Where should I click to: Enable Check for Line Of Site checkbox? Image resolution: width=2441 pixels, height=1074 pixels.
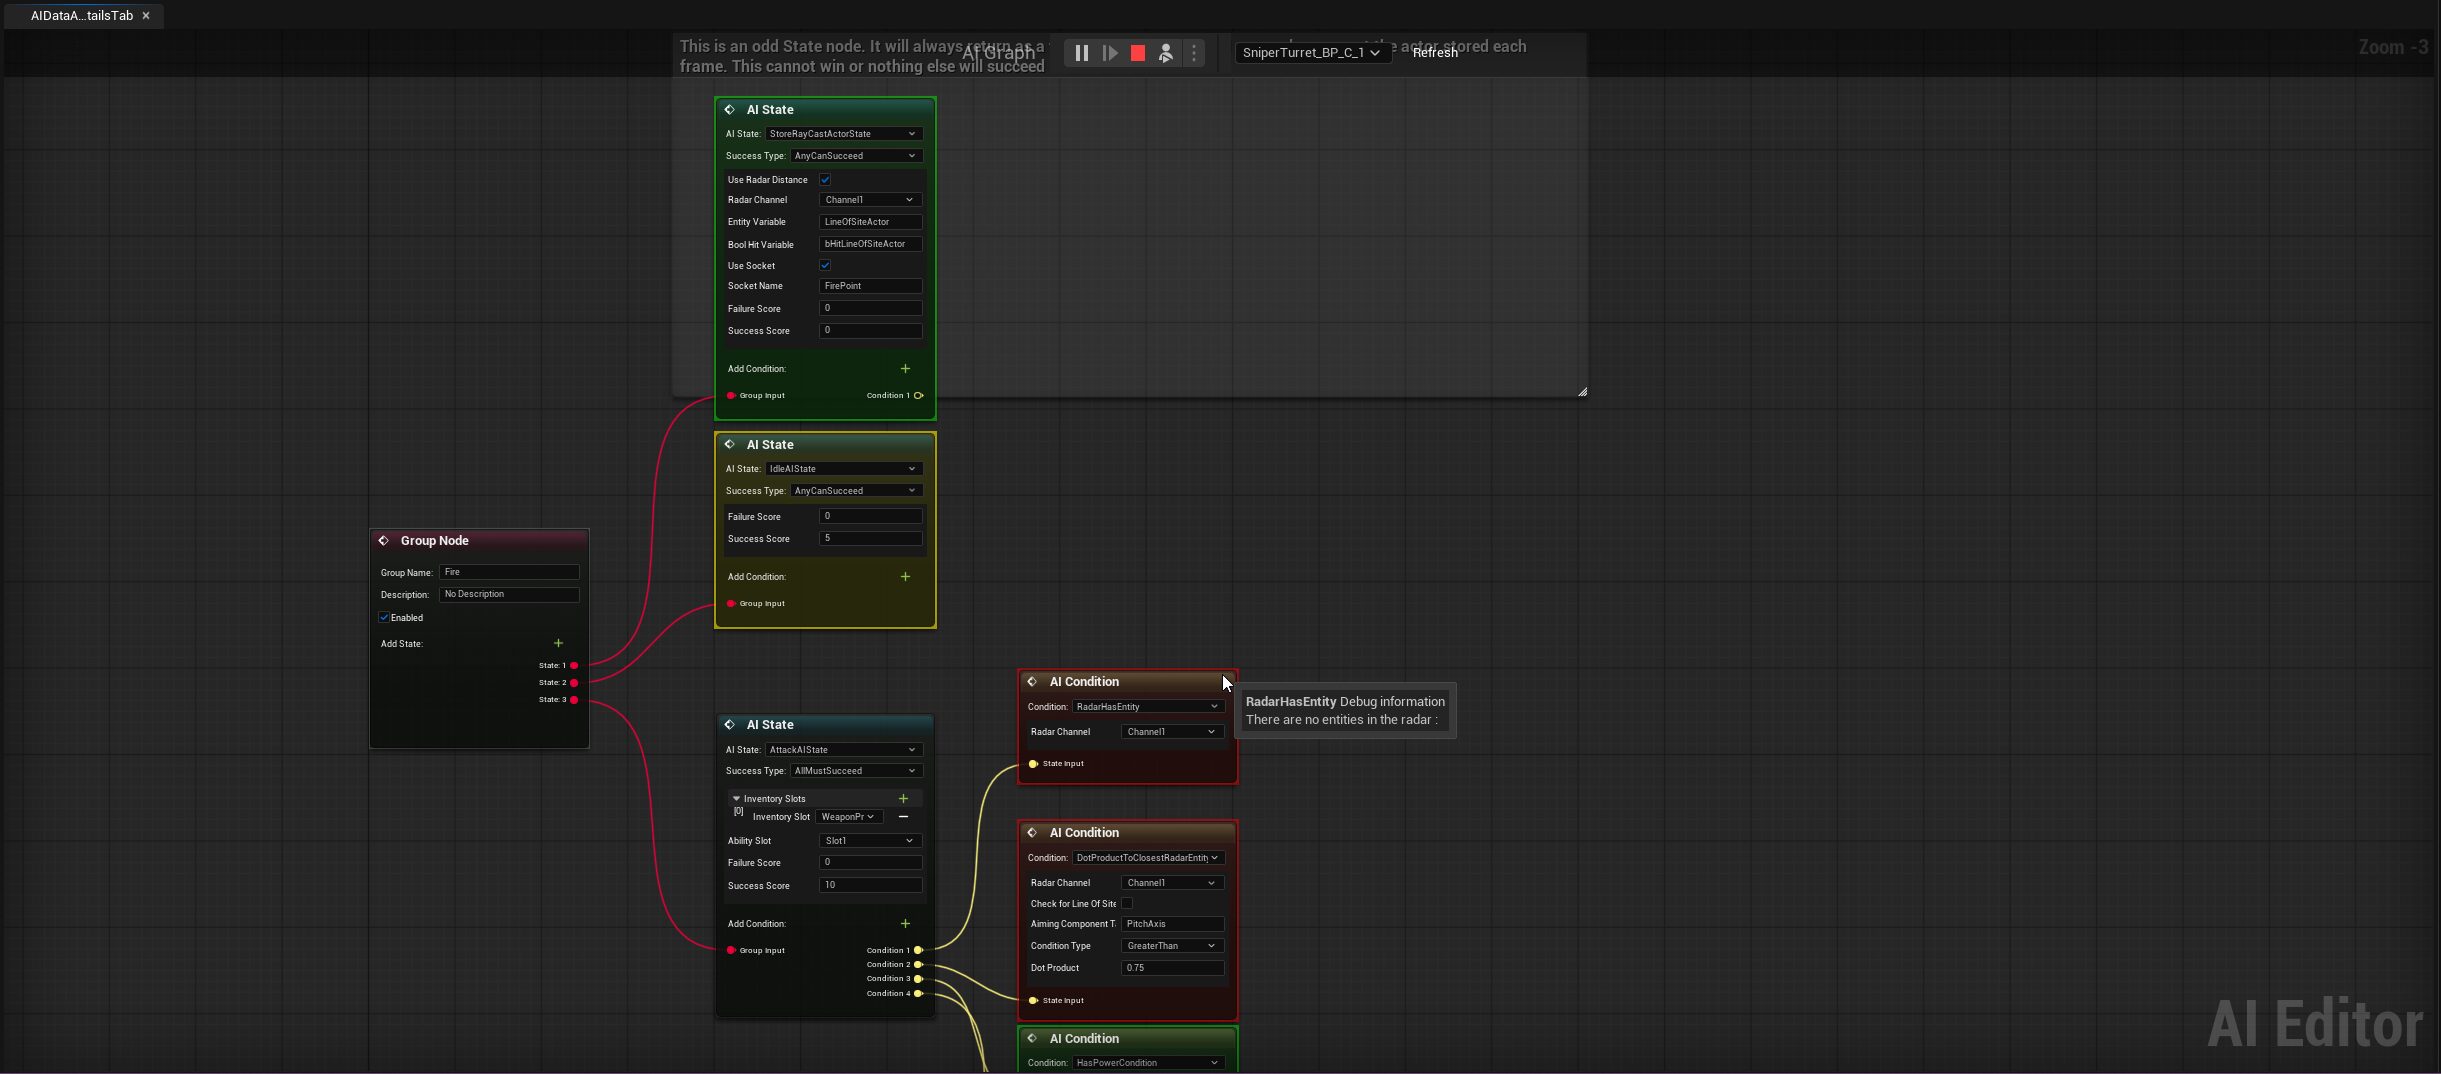click(1127, 904)
